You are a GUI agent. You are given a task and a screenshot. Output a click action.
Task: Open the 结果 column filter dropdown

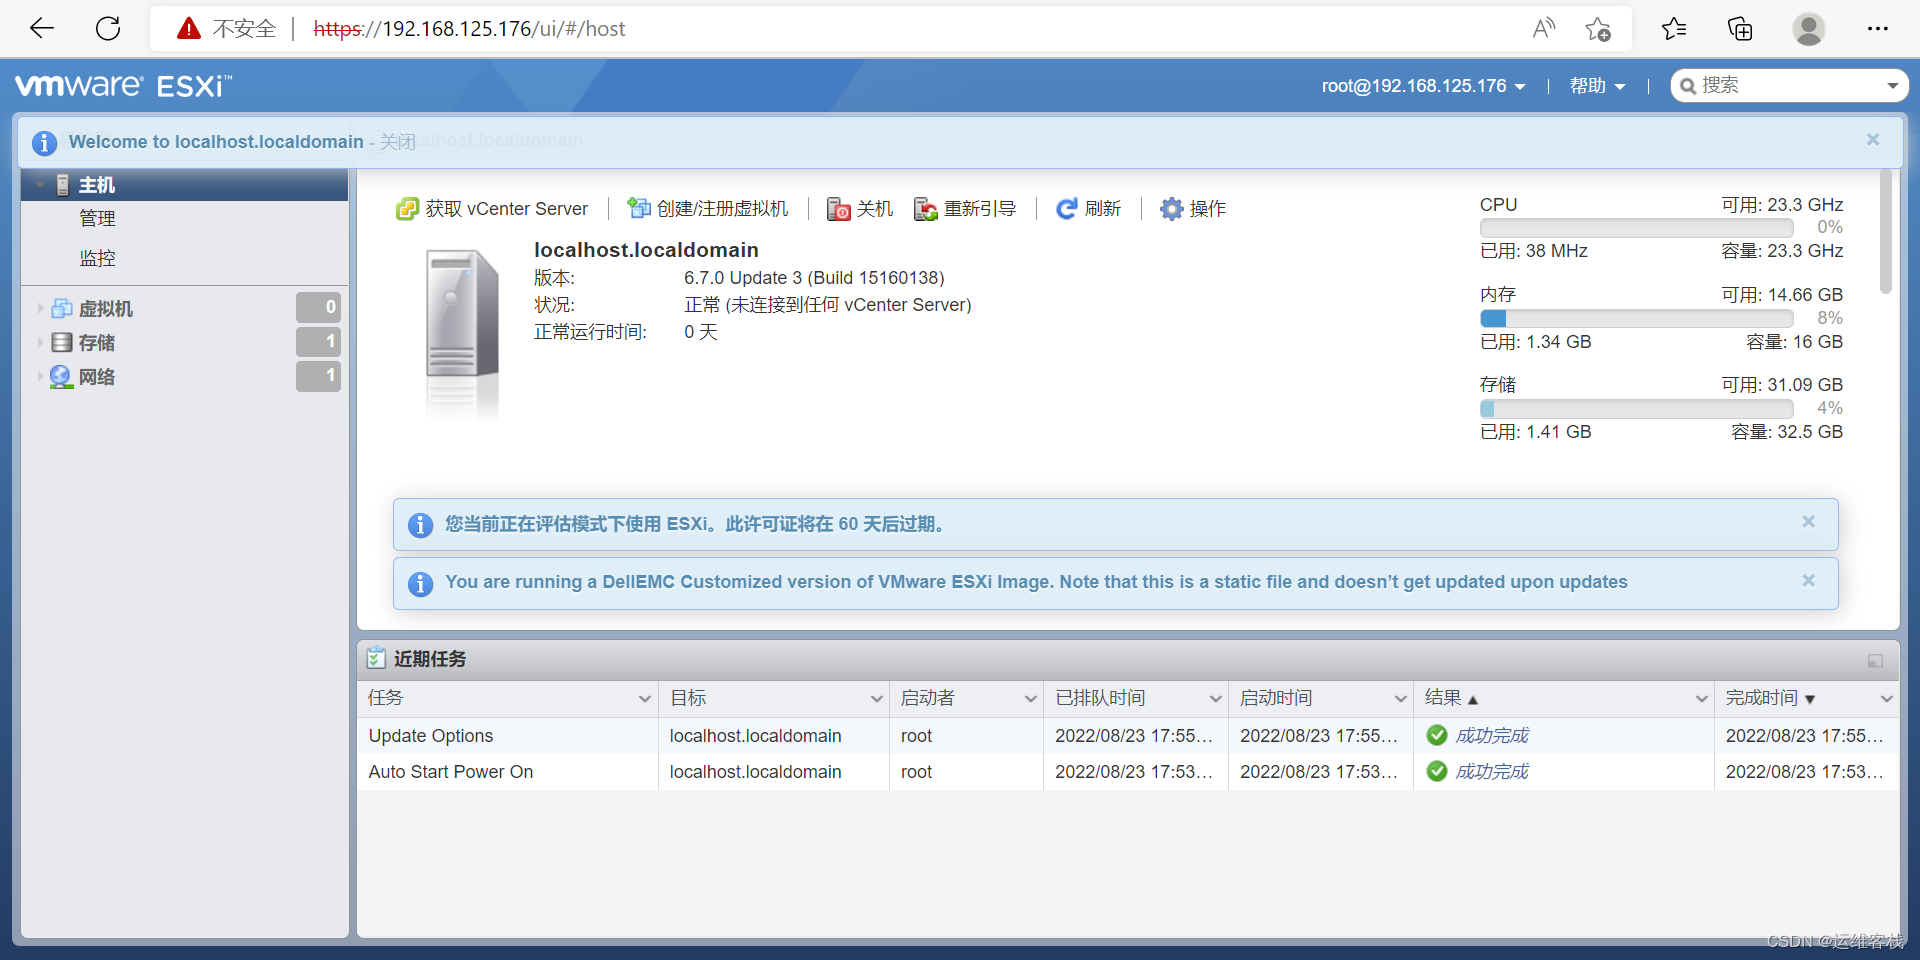pos(1700,698)
